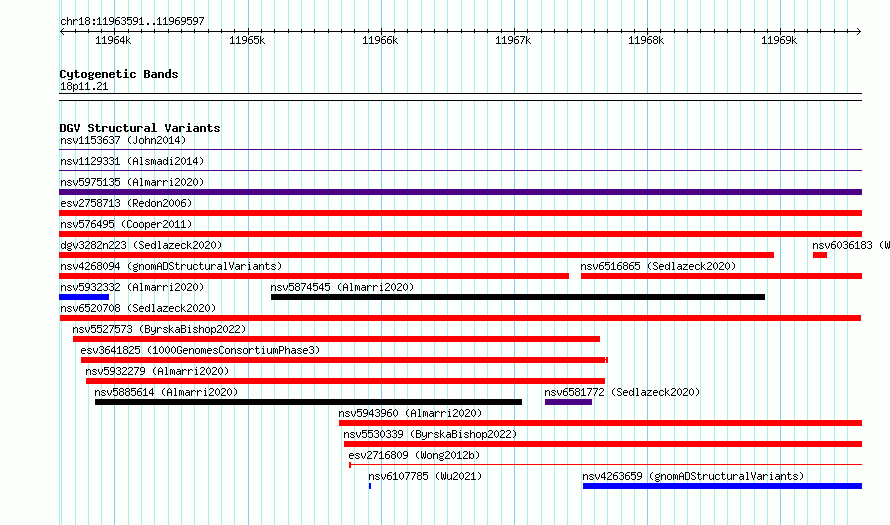Click the nsv5943960 (Almarri2020) red bar

[x=601, y=423]
